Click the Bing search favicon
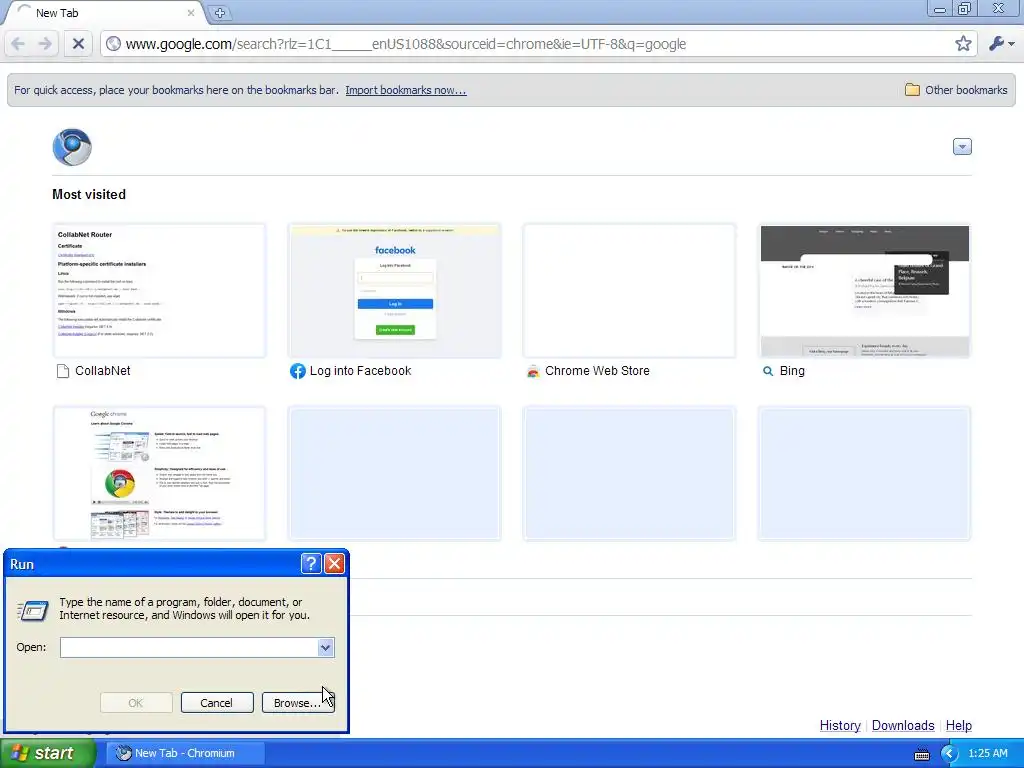 tap(768, 371)
